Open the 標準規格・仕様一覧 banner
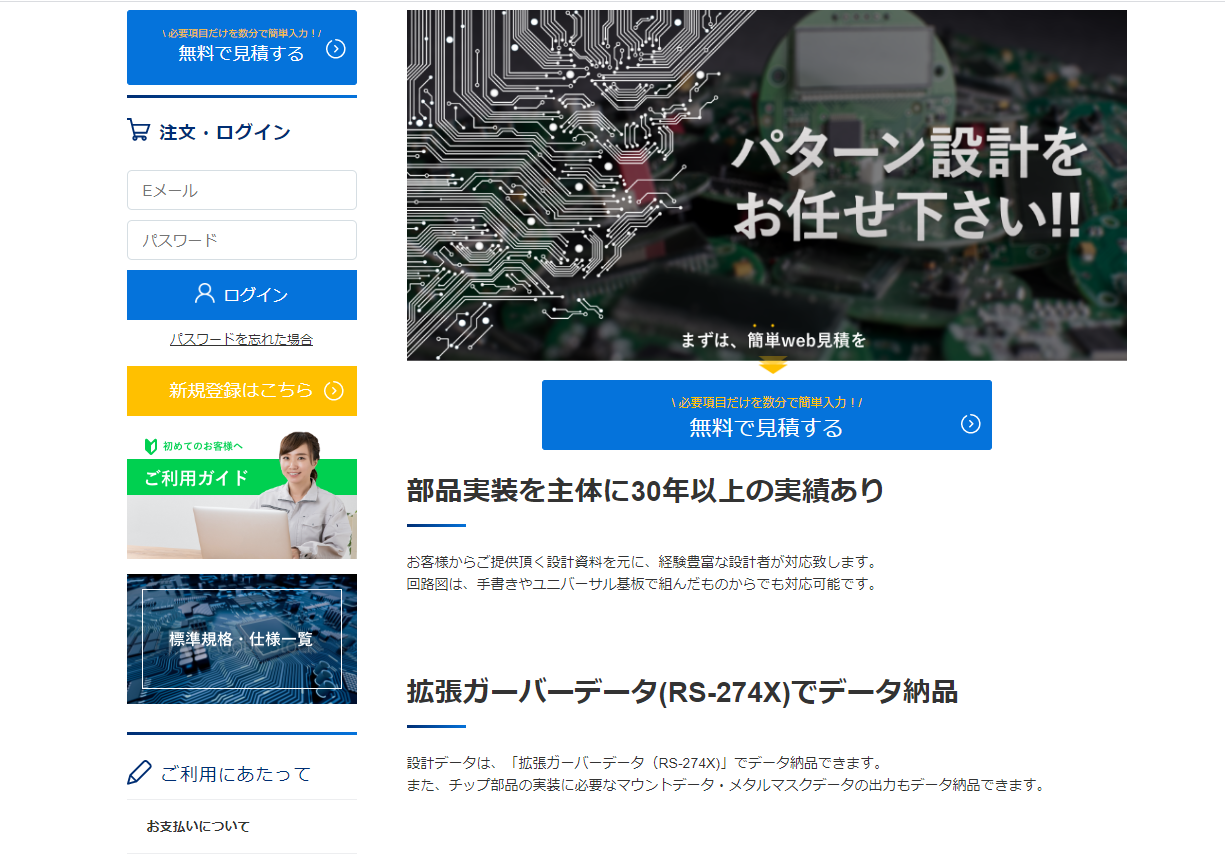The height and width of the screenshot is (855, 1225). 241,639
